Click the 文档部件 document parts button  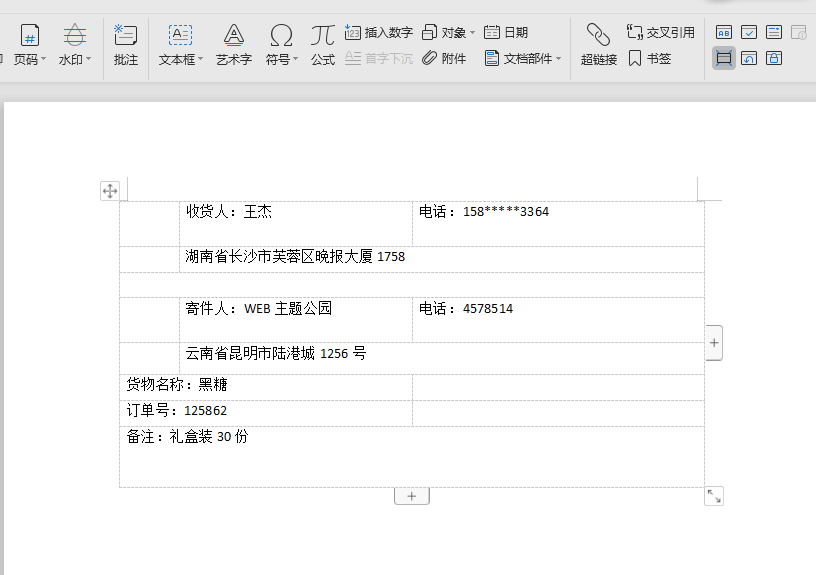point(518,58)
